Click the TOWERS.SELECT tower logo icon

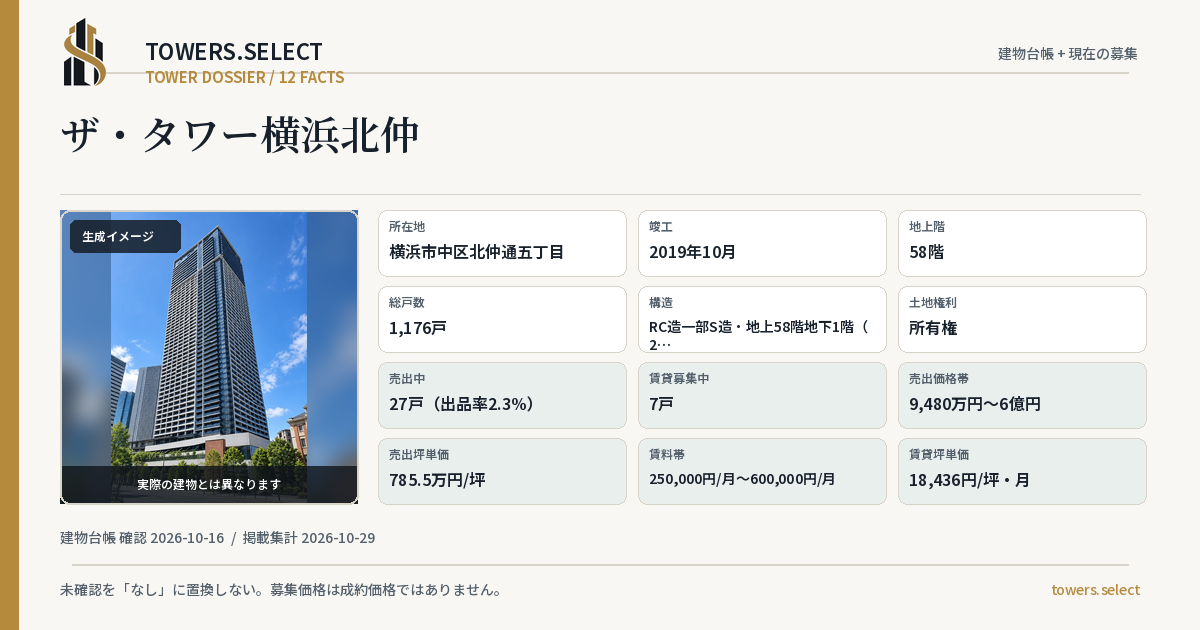coord(85,52)
